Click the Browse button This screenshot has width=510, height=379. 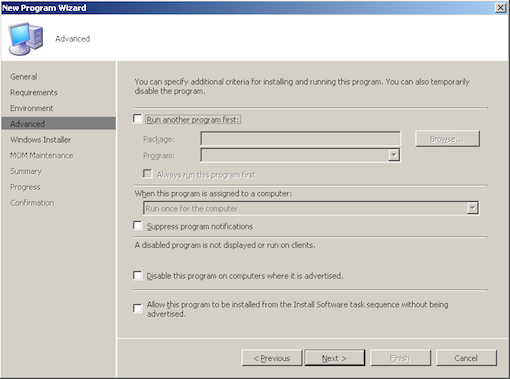[x=447, y=139]
